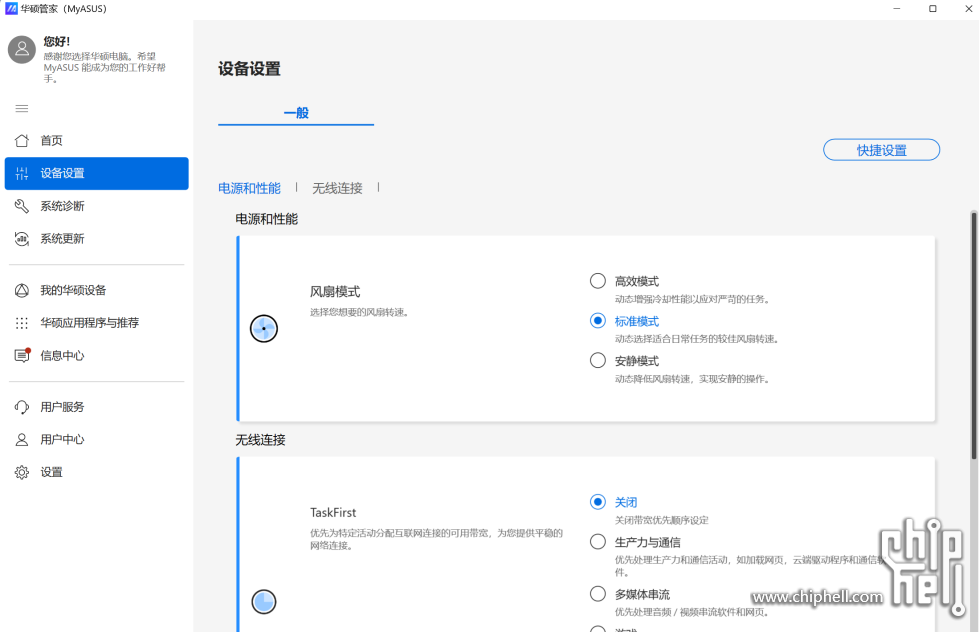The height and width of the screenshot is (632, 979).
Task: Open 系统更新 in sidebar
Action: point(96,239)
